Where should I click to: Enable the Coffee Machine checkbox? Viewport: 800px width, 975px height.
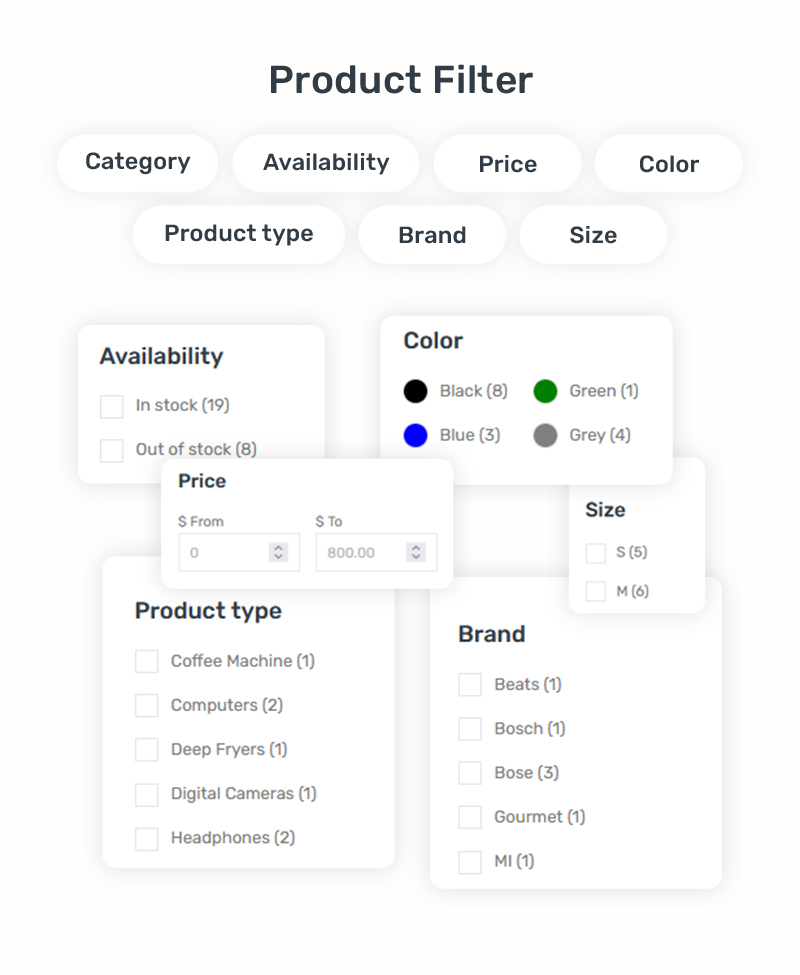[x=147, y=661]
